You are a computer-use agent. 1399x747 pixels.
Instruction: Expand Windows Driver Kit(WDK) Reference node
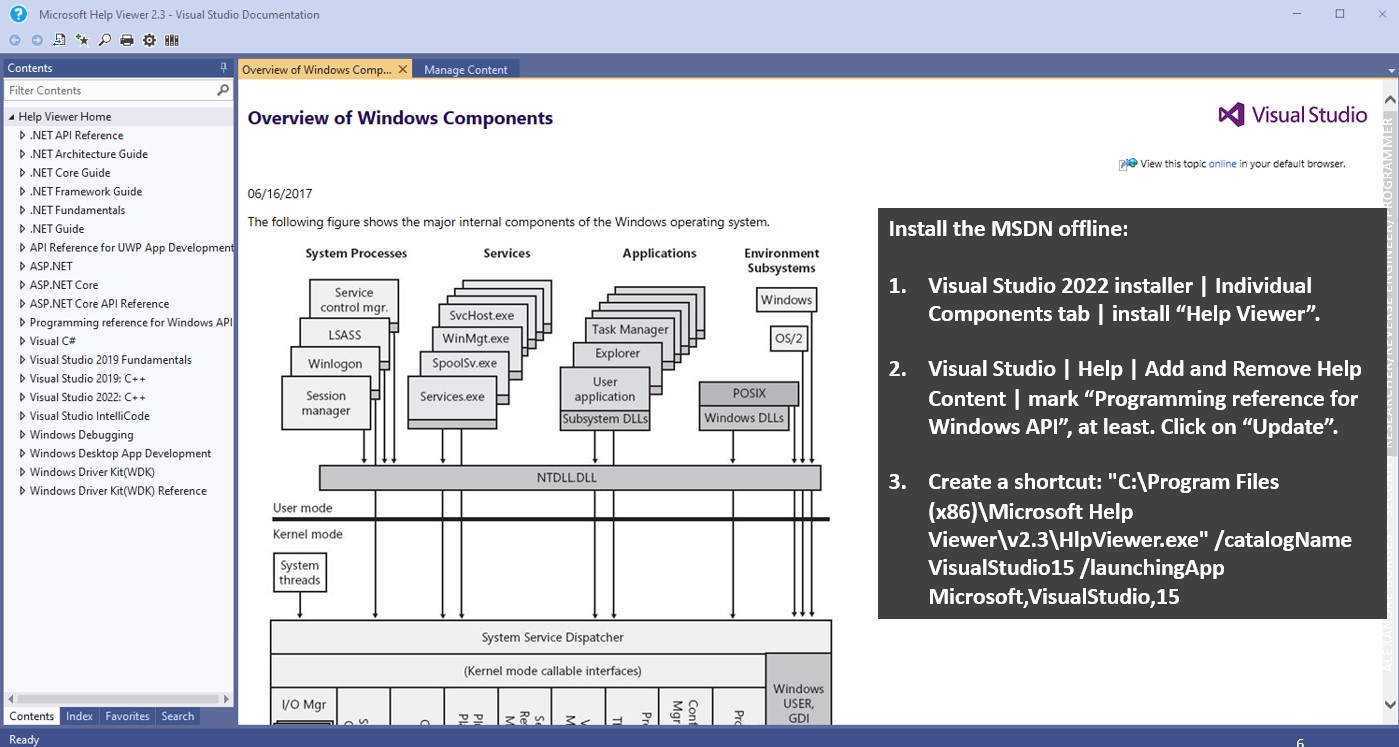point(22,491)
